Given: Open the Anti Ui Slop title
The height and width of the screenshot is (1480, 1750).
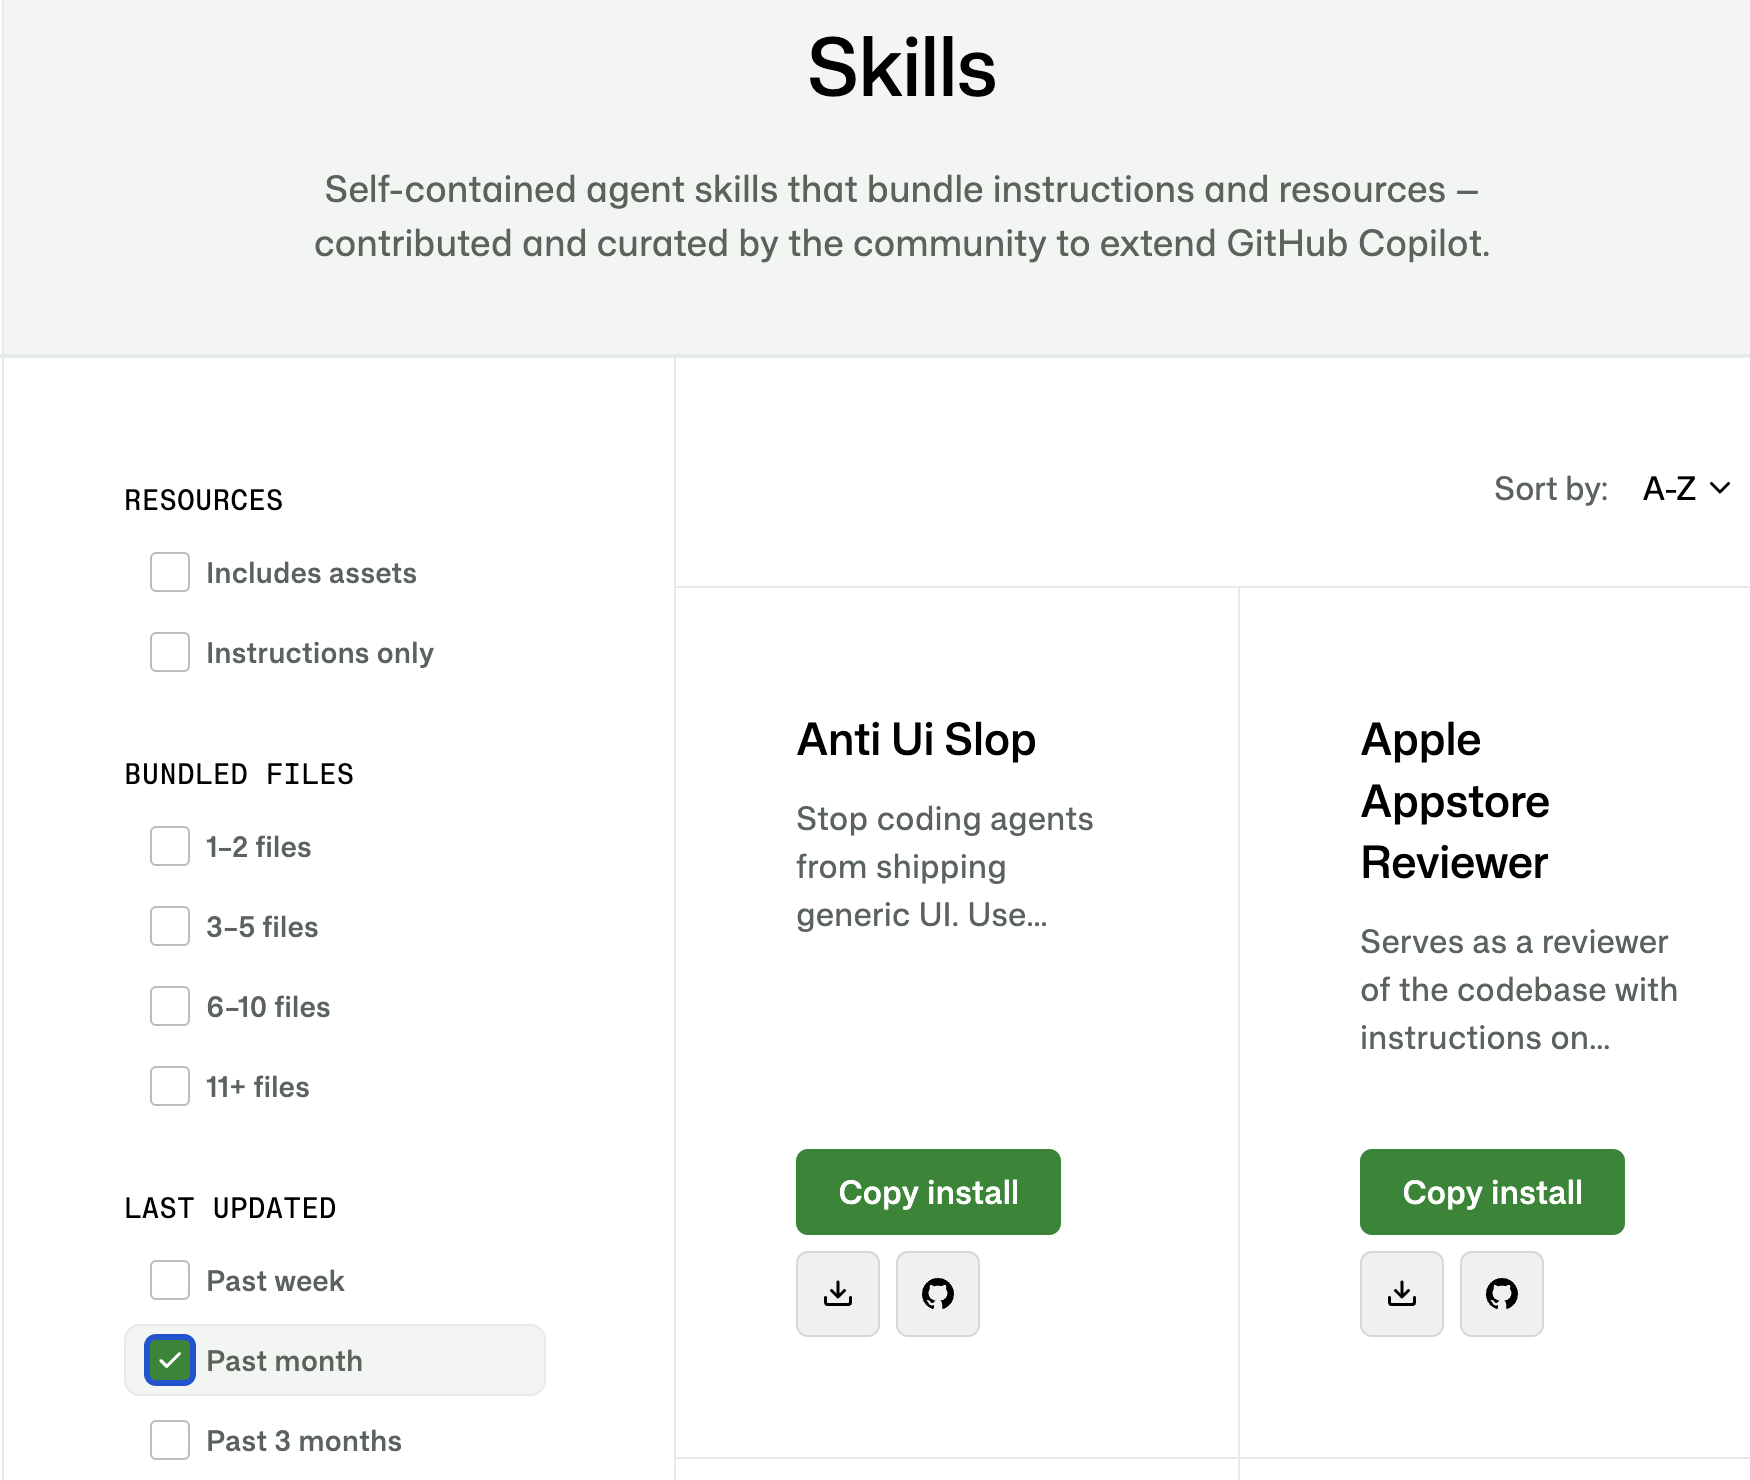Looking at the screenshot, I should (916, 740).
